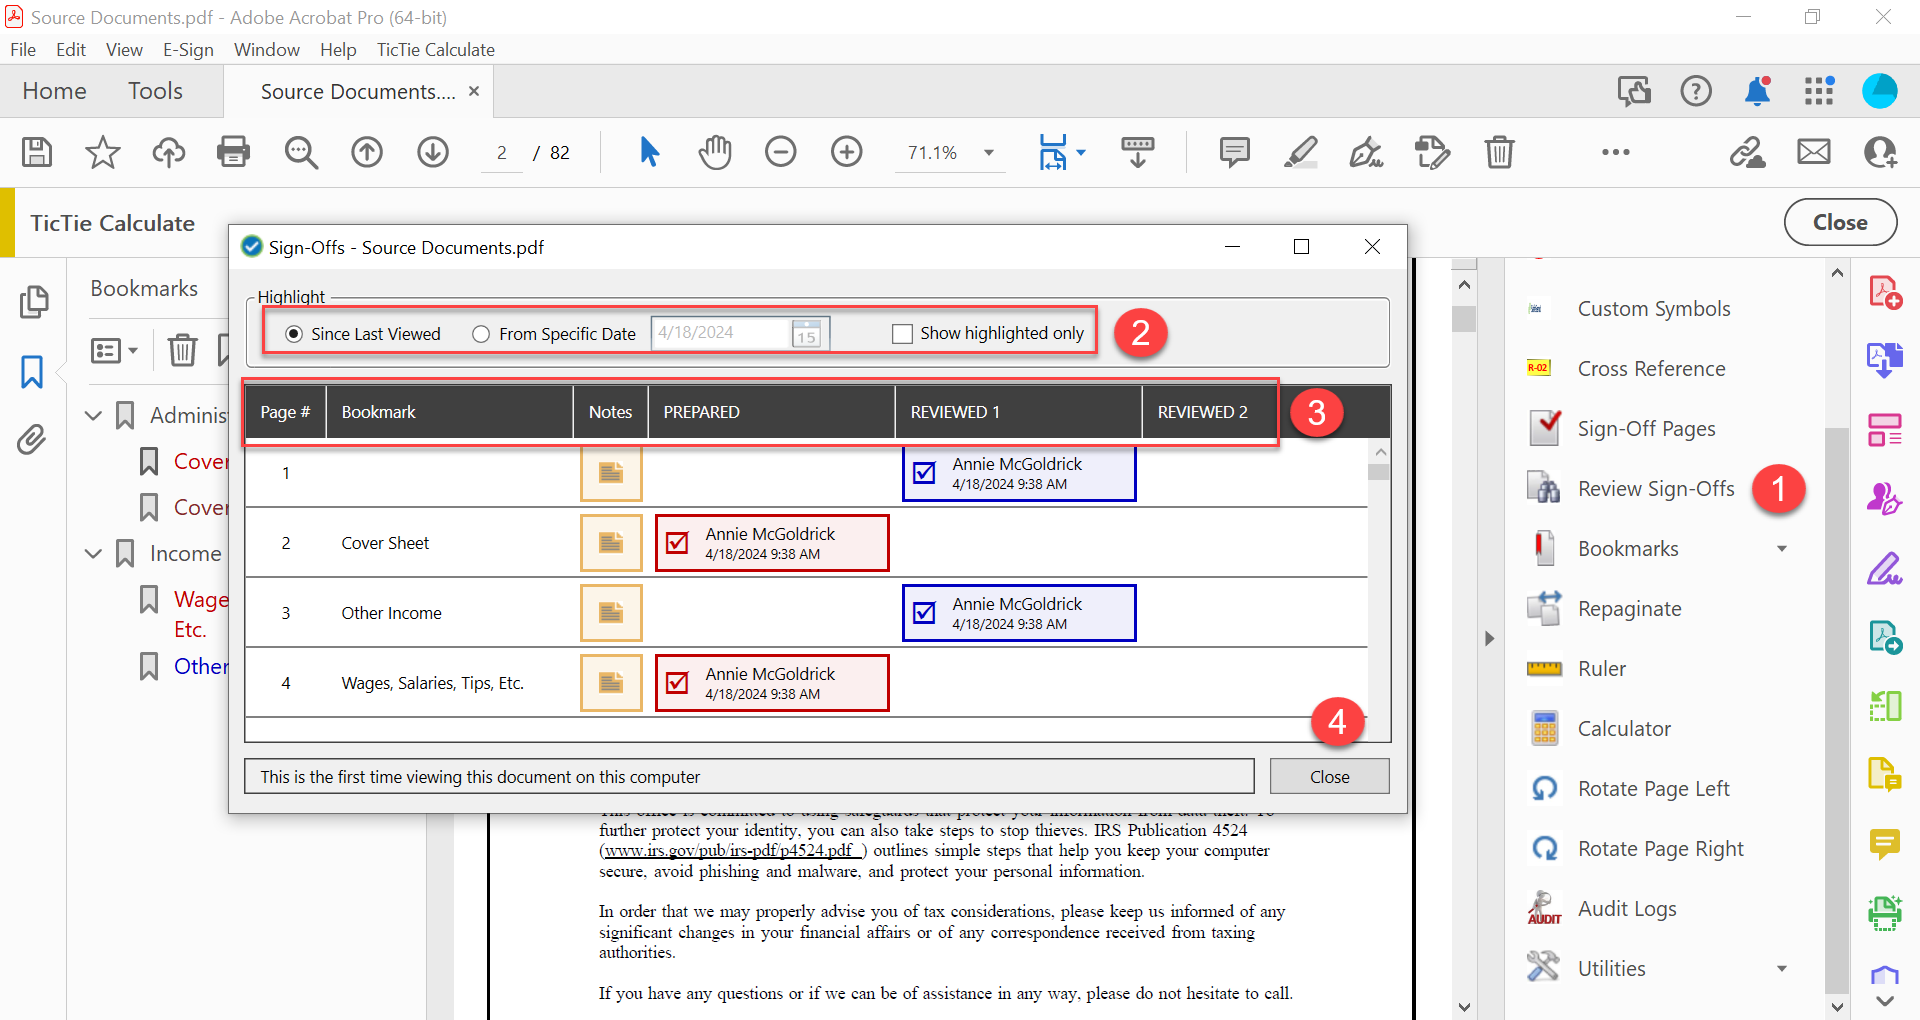Switch to the Tools tab
This screenshot has height=1020, width=1920.
click(155, 91)
